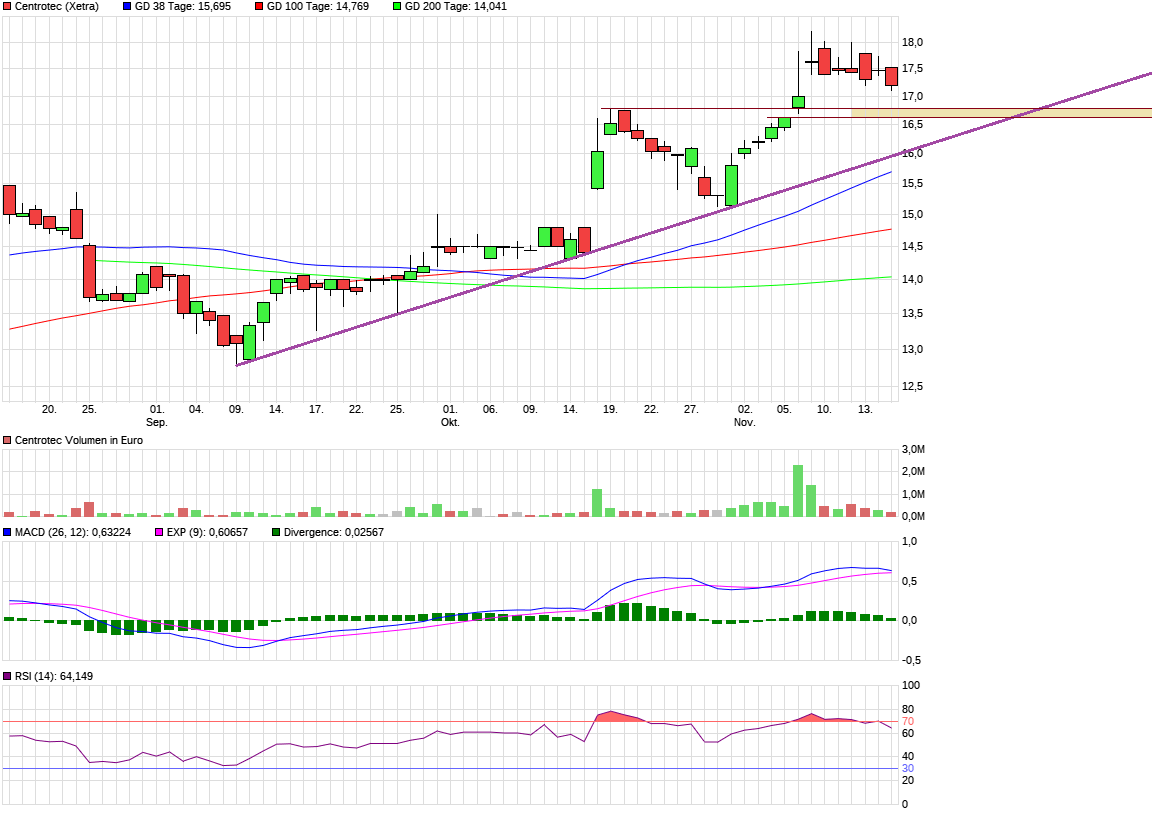This screenshot has width=1152, height=814.
Task: Click the dark green Divergence legend swatch
Action: [x=277, y=532]
